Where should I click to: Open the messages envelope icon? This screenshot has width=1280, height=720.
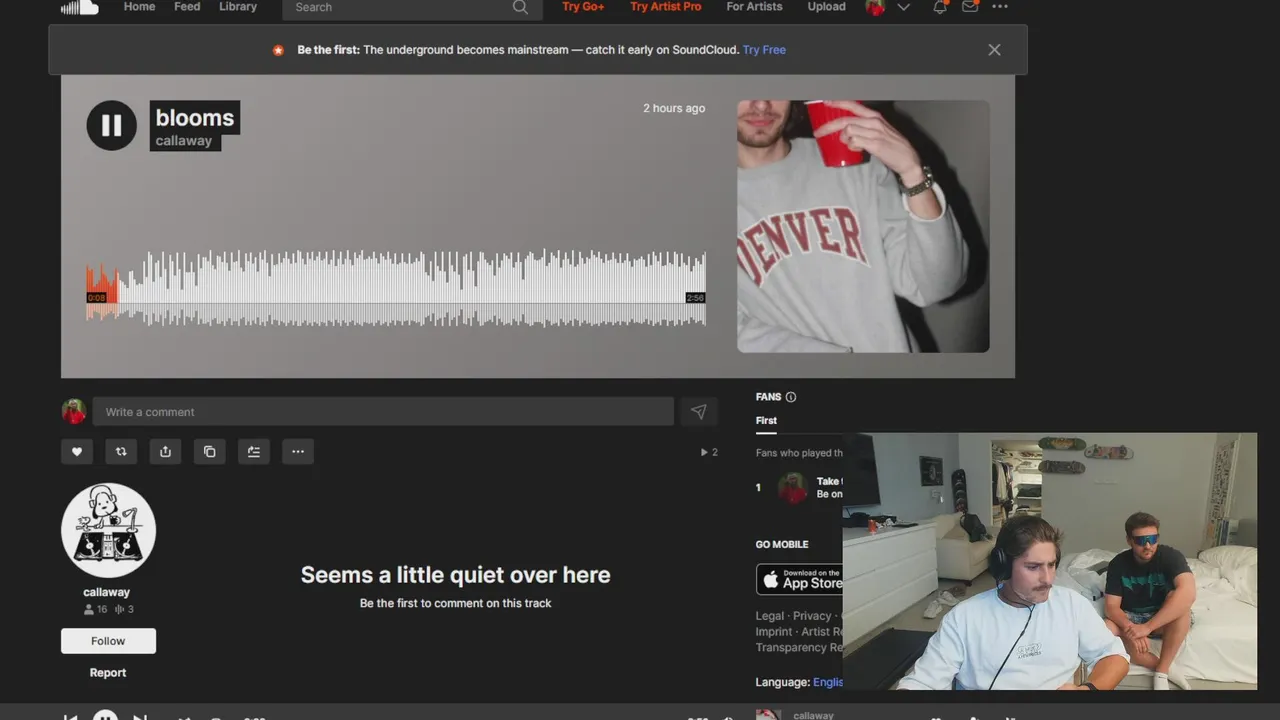click(x=970, y=7)
